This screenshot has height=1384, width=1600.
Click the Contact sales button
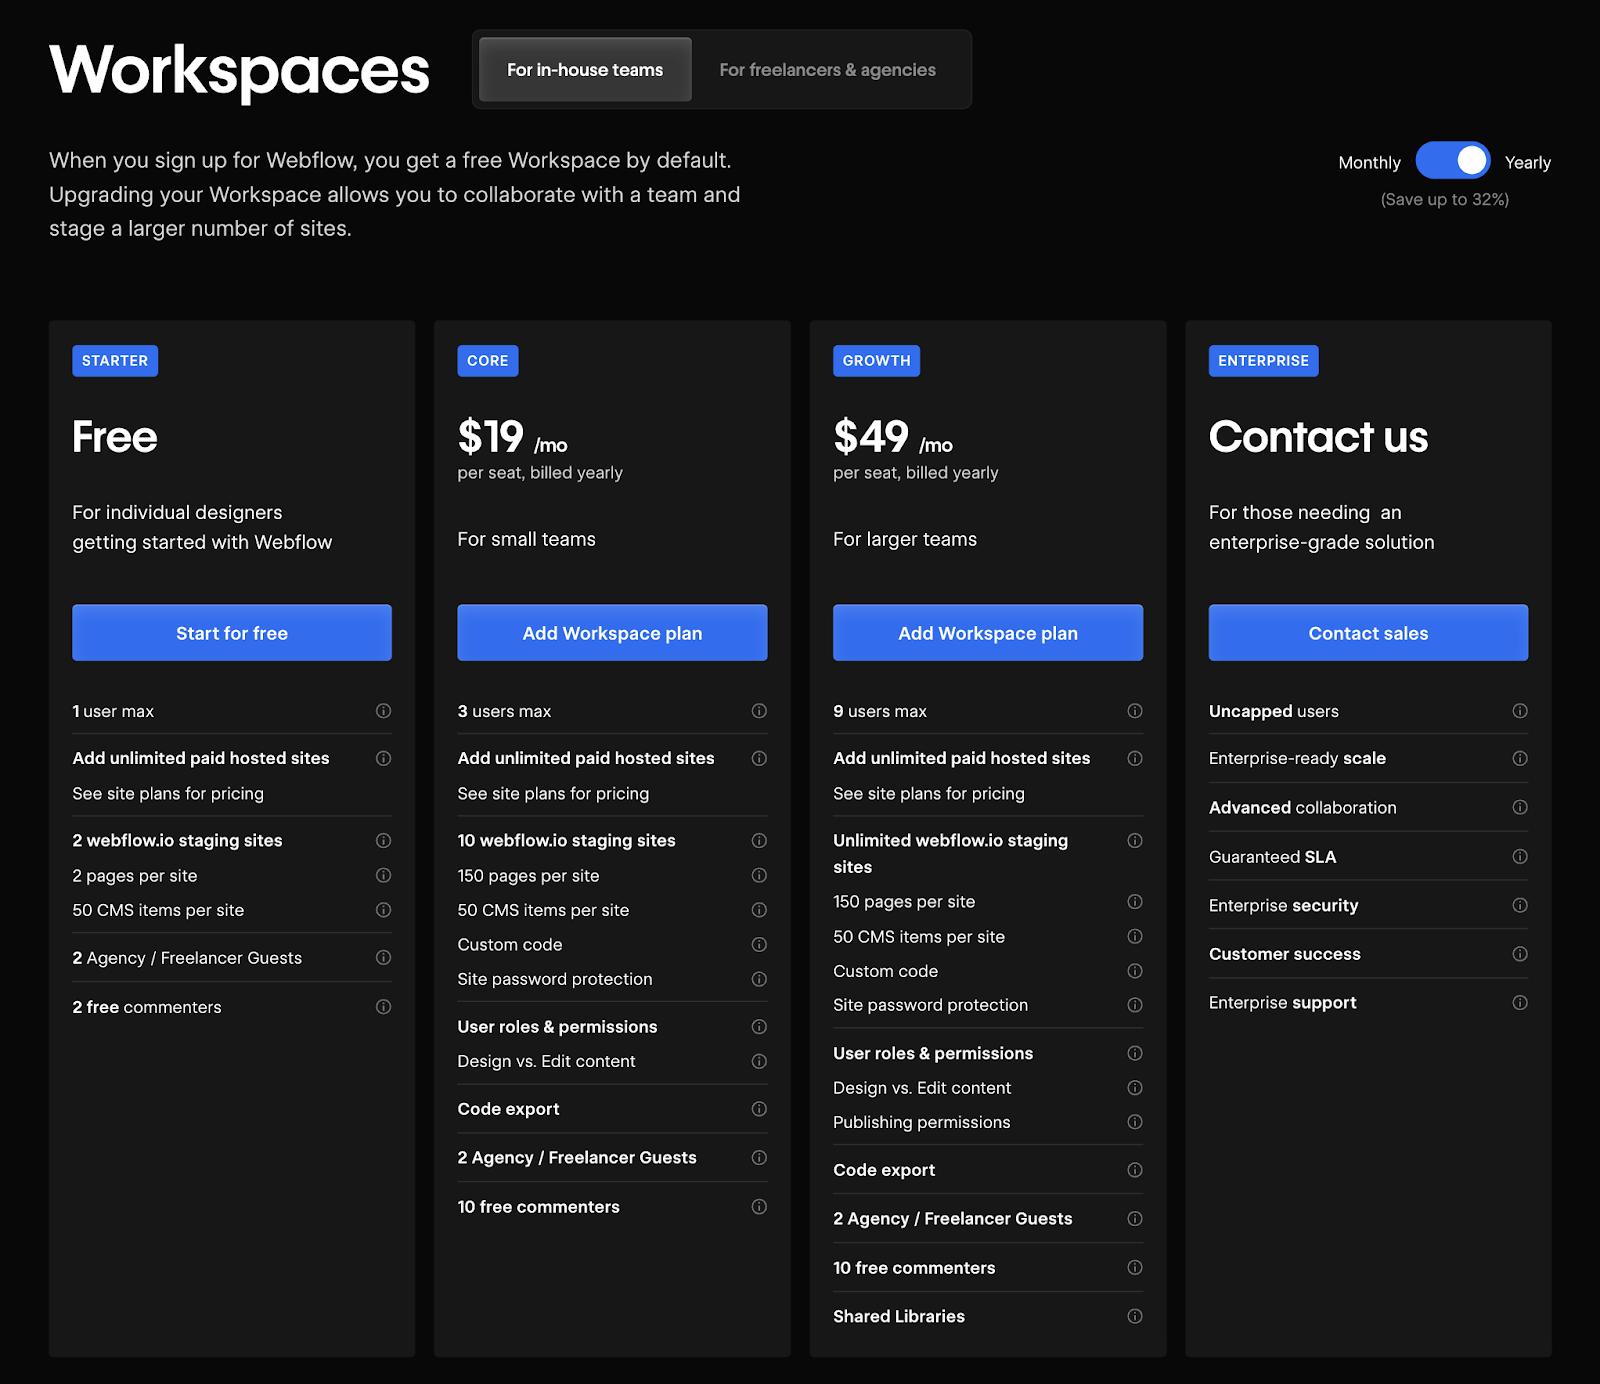[x=1368, y=633]
